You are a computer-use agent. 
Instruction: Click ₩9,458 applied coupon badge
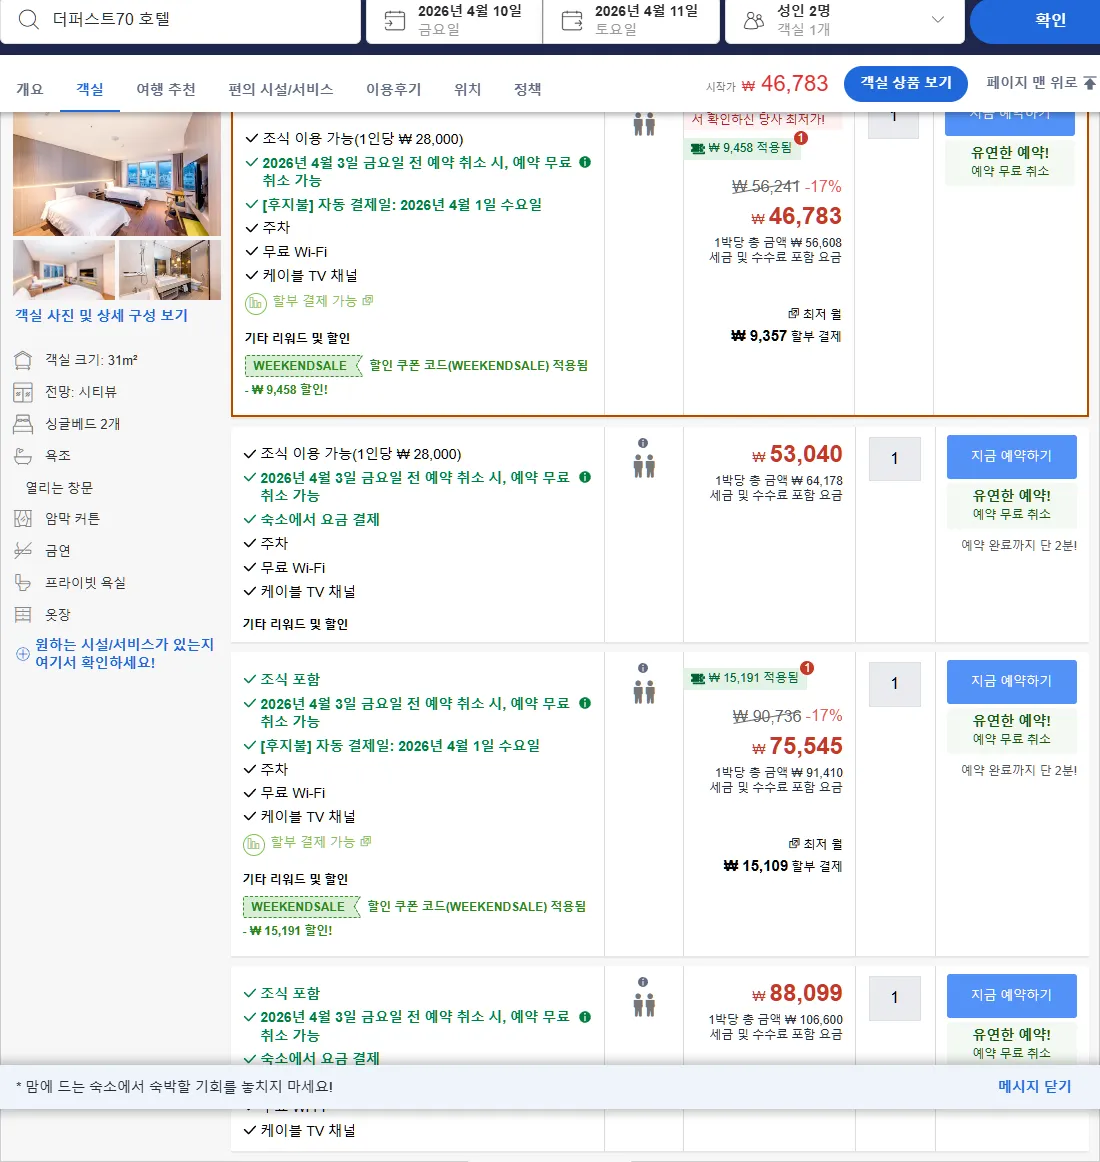(742, 148)
